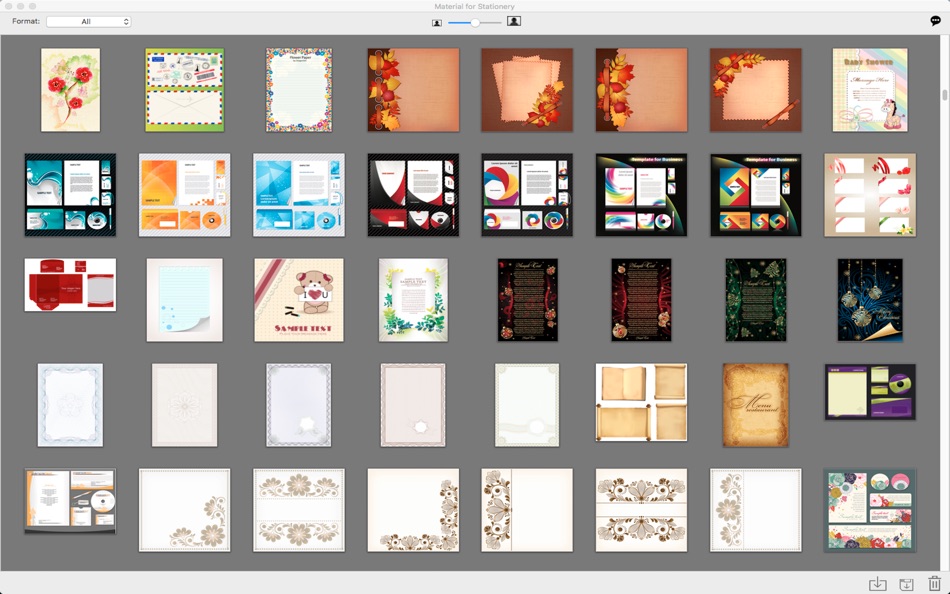Viewport: 950px width, 594px height.
Task: Select the old book and scrolls thumbnail
Action: pos(642,402)
